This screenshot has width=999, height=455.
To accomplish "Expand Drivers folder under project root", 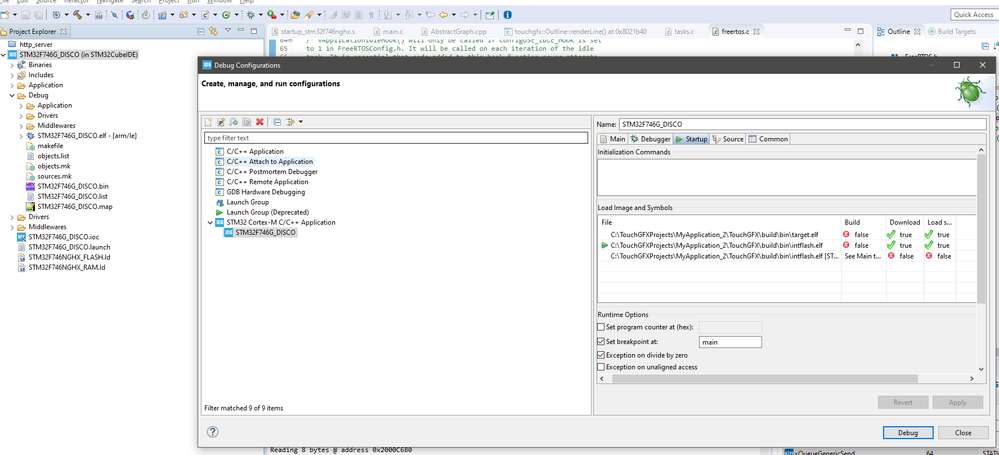I will [12, 217].
